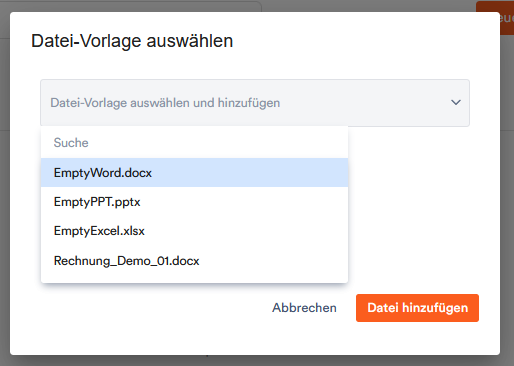Choose the EmptyPPT.pptx template
The width and height of the screenshot is (514, 366).
pyautogui.click(x=194, y=202)
